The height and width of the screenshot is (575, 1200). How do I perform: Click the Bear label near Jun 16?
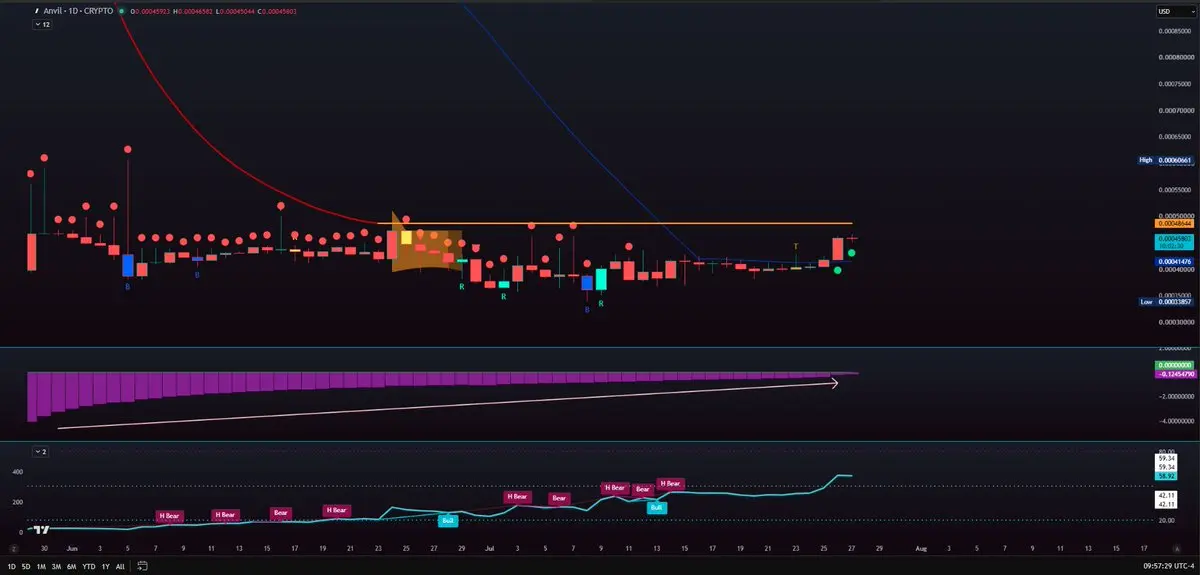[282, 513]
